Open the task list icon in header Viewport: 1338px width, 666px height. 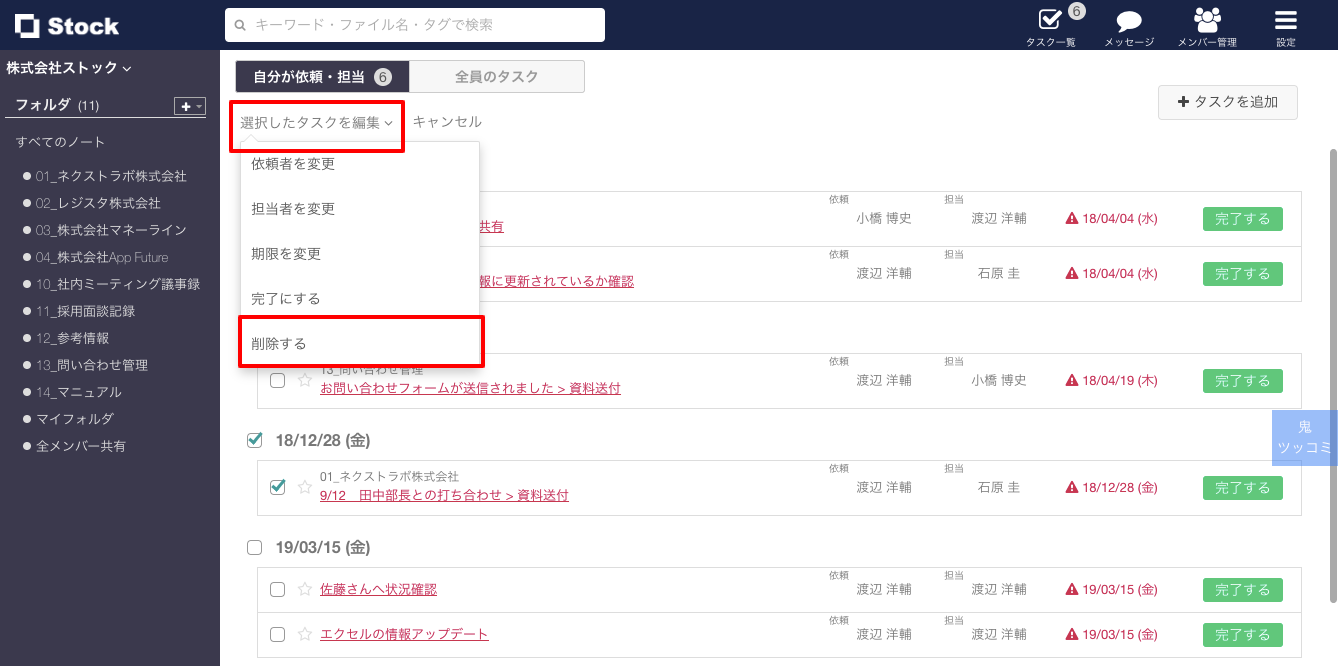click(1049, 20)
